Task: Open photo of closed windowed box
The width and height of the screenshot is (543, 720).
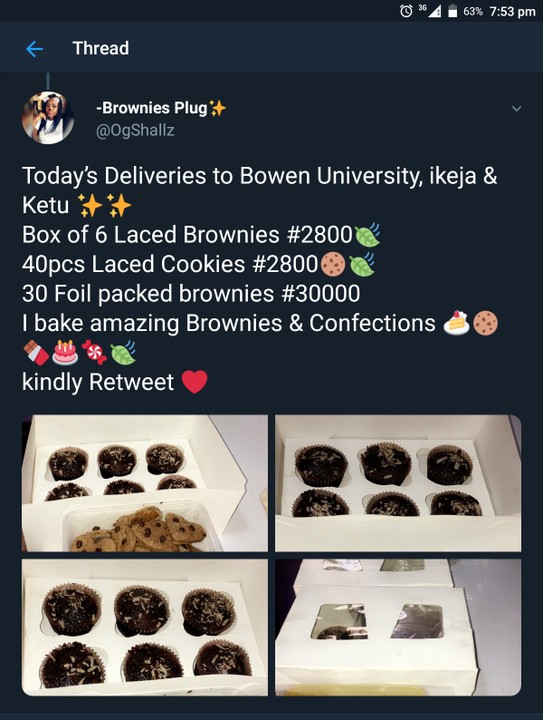Action: pyautogui.click(x=398, y=627)
